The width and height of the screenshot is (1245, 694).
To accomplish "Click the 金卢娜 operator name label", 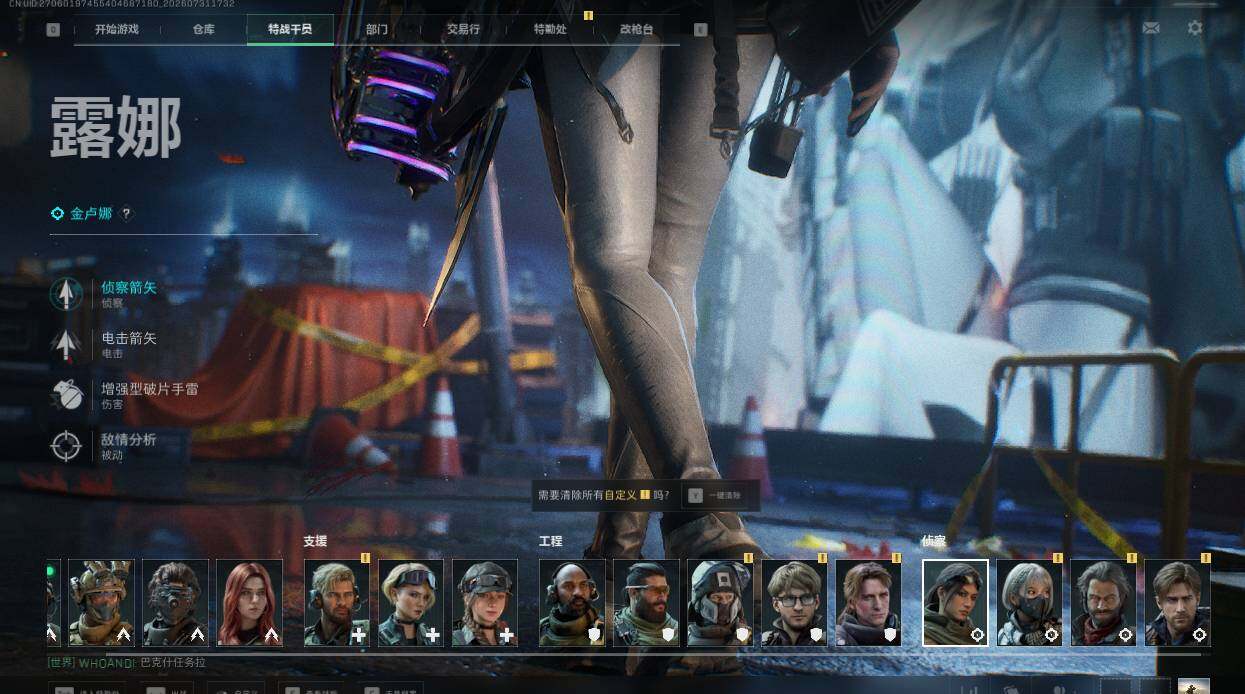I will coord(91,213).
